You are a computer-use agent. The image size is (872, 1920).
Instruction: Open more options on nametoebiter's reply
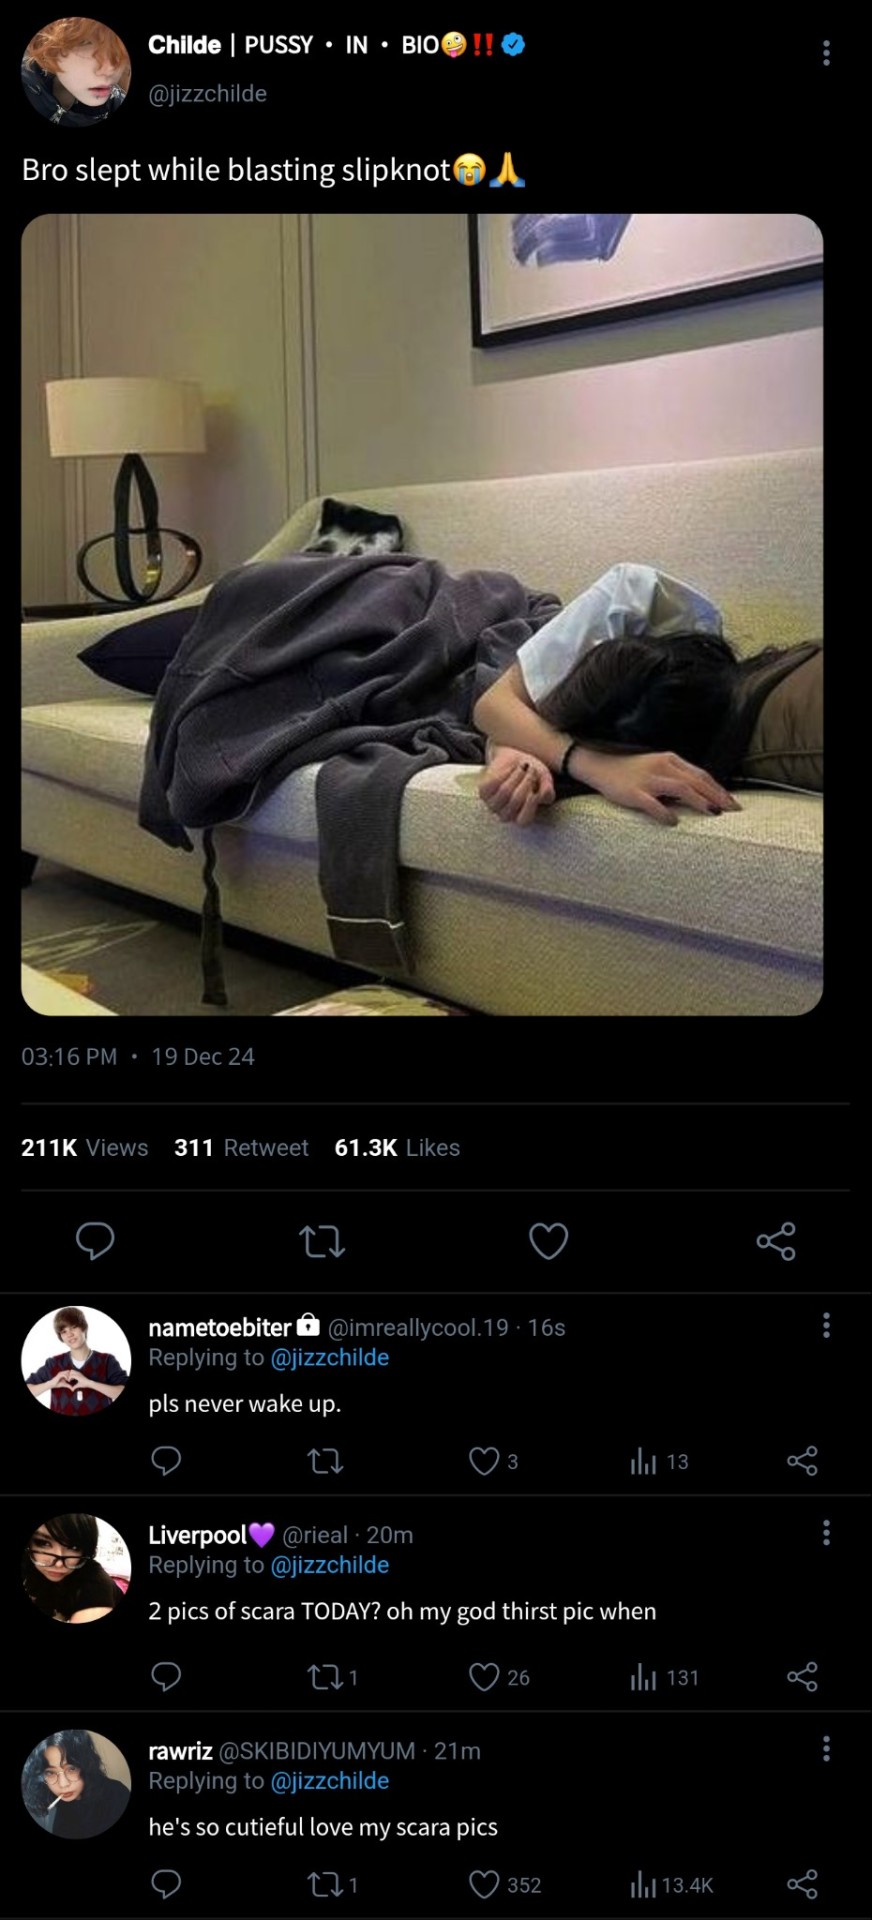pyautogui.click(x=826, y=1326)
